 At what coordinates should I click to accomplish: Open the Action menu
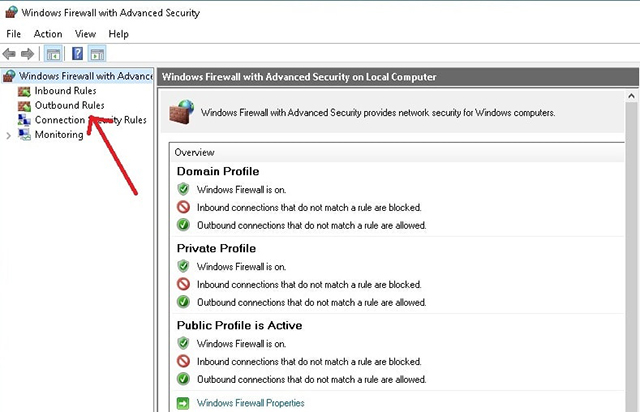coord(48,34)
